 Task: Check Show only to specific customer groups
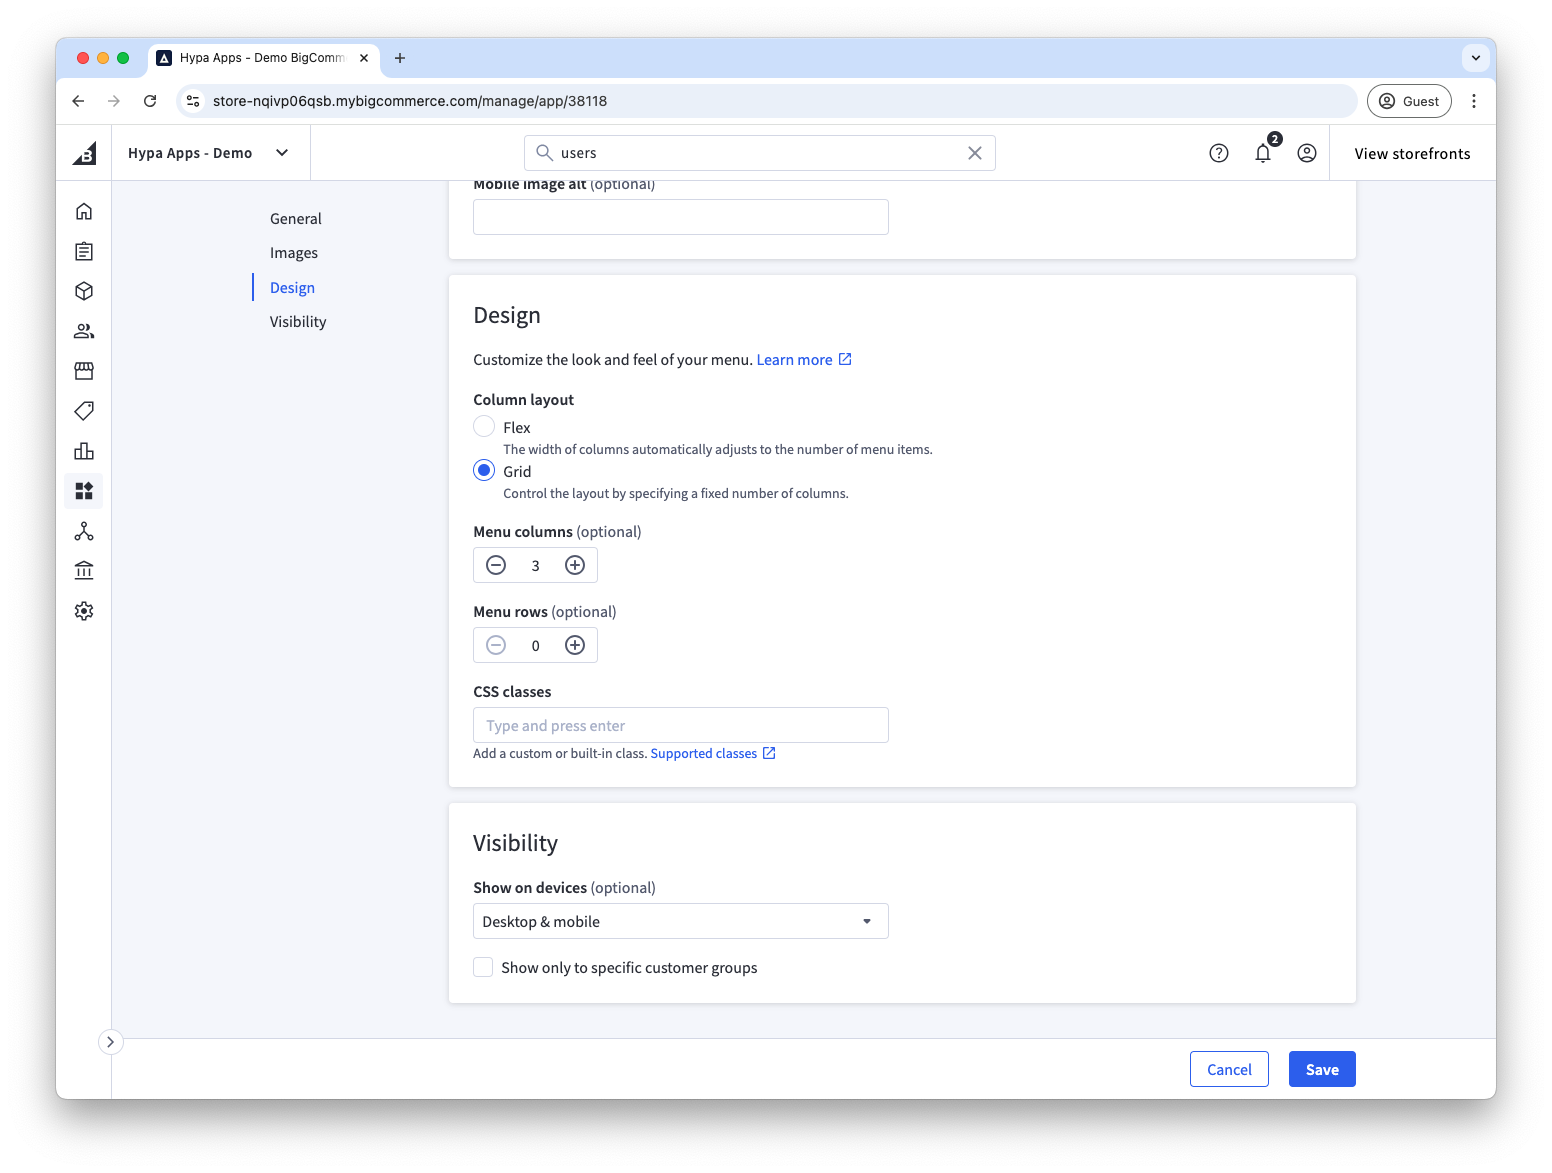pyautogui.click(x=483, y=967)
